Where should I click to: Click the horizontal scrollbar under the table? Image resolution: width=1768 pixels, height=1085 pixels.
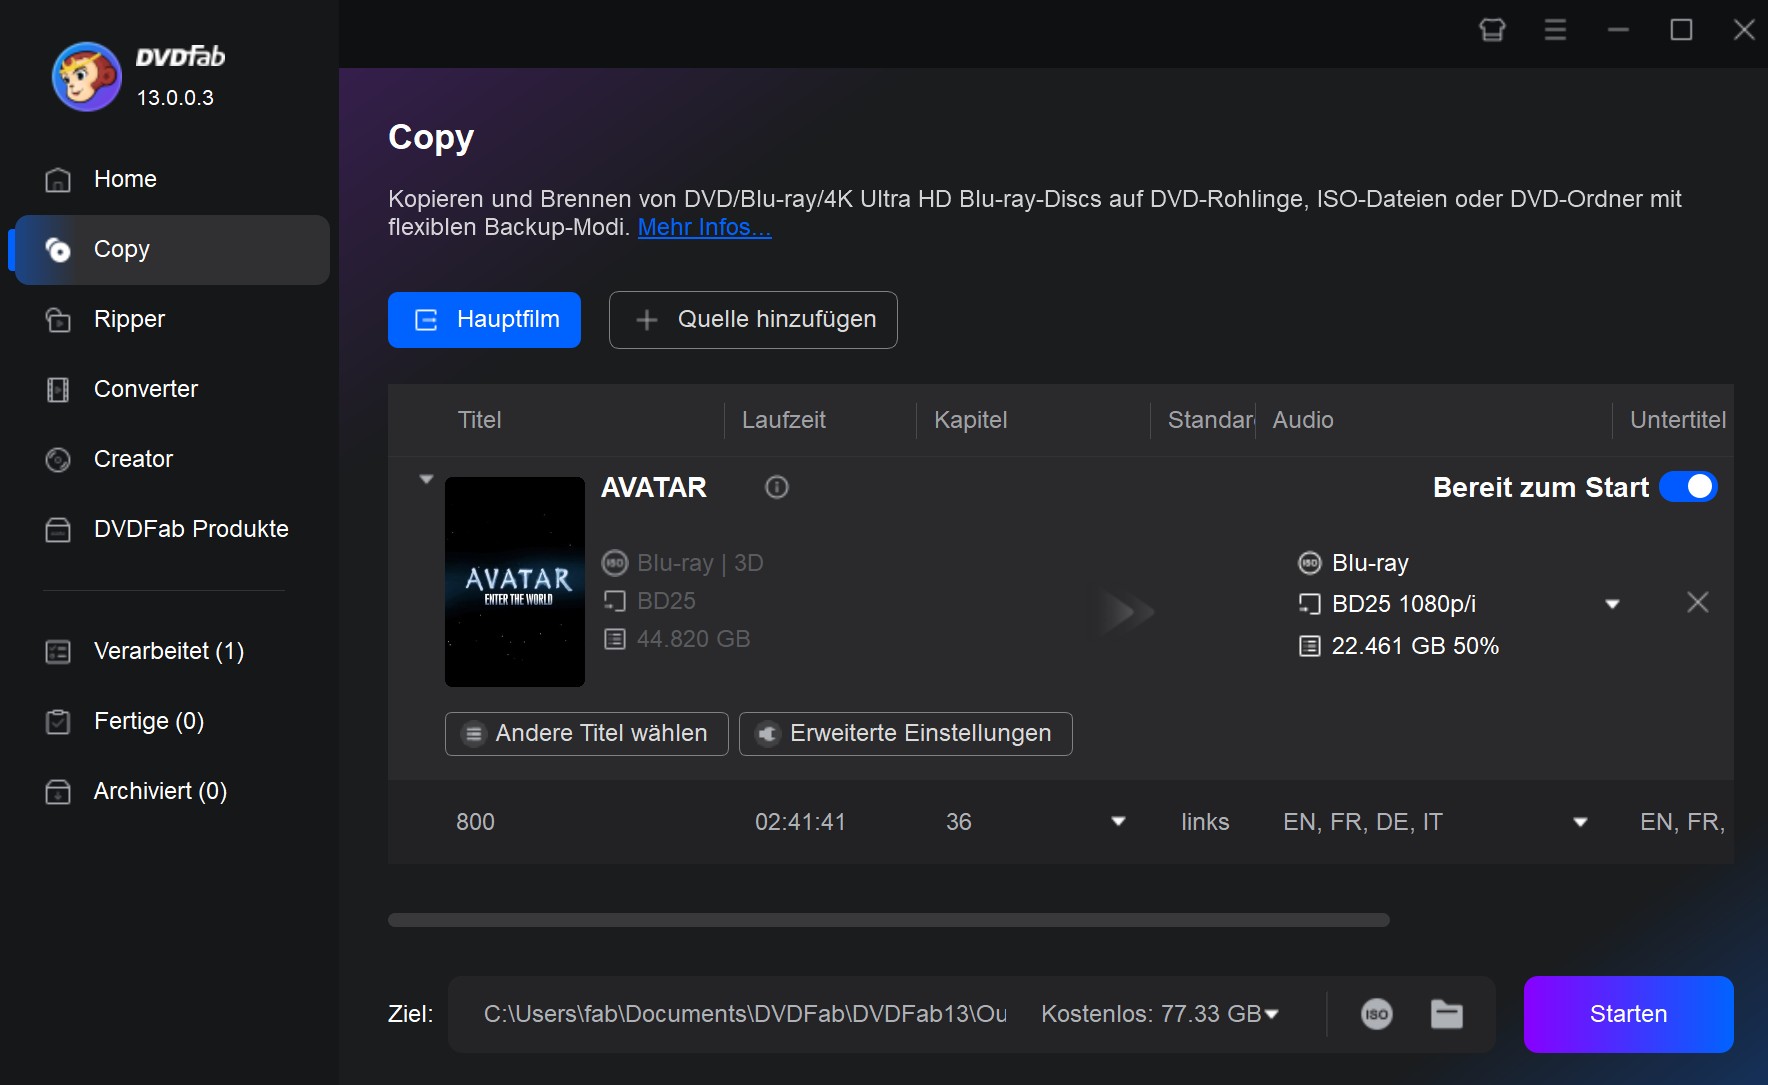point(888,920)
